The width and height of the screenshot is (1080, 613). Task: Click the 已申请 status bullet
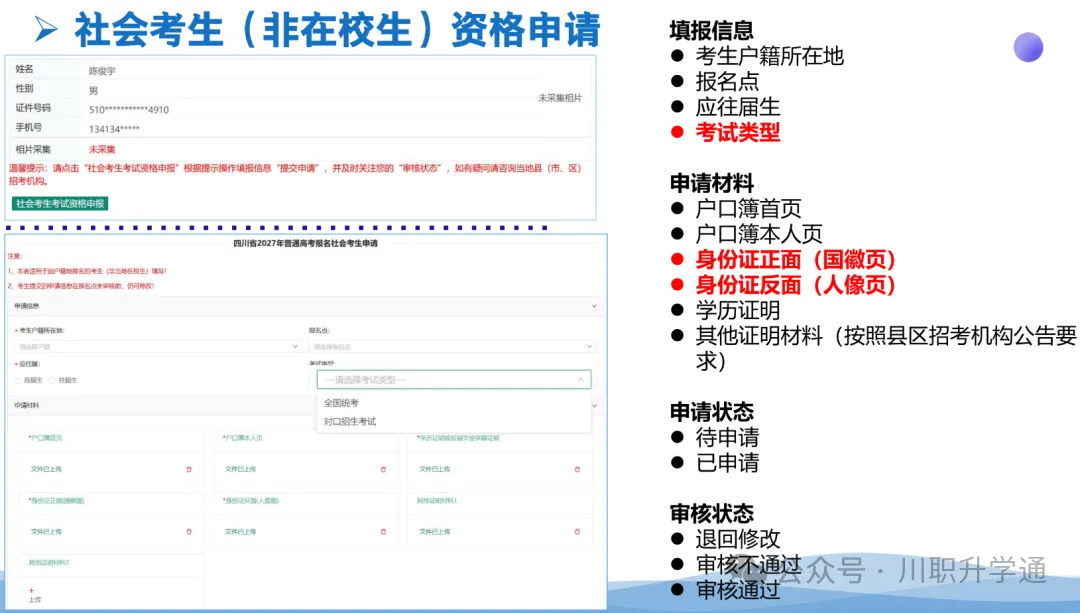(x=727, y=463)
